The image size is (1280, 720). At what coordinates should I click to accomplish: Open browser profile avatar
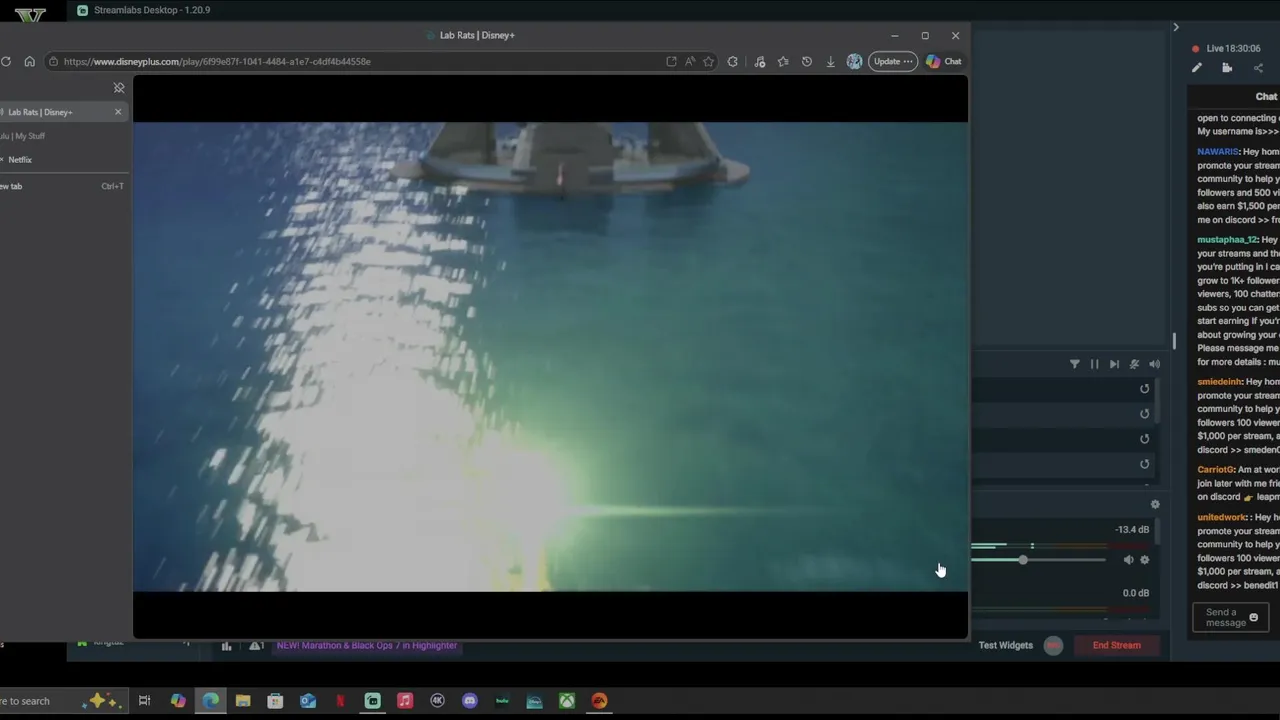click(854, 61)
